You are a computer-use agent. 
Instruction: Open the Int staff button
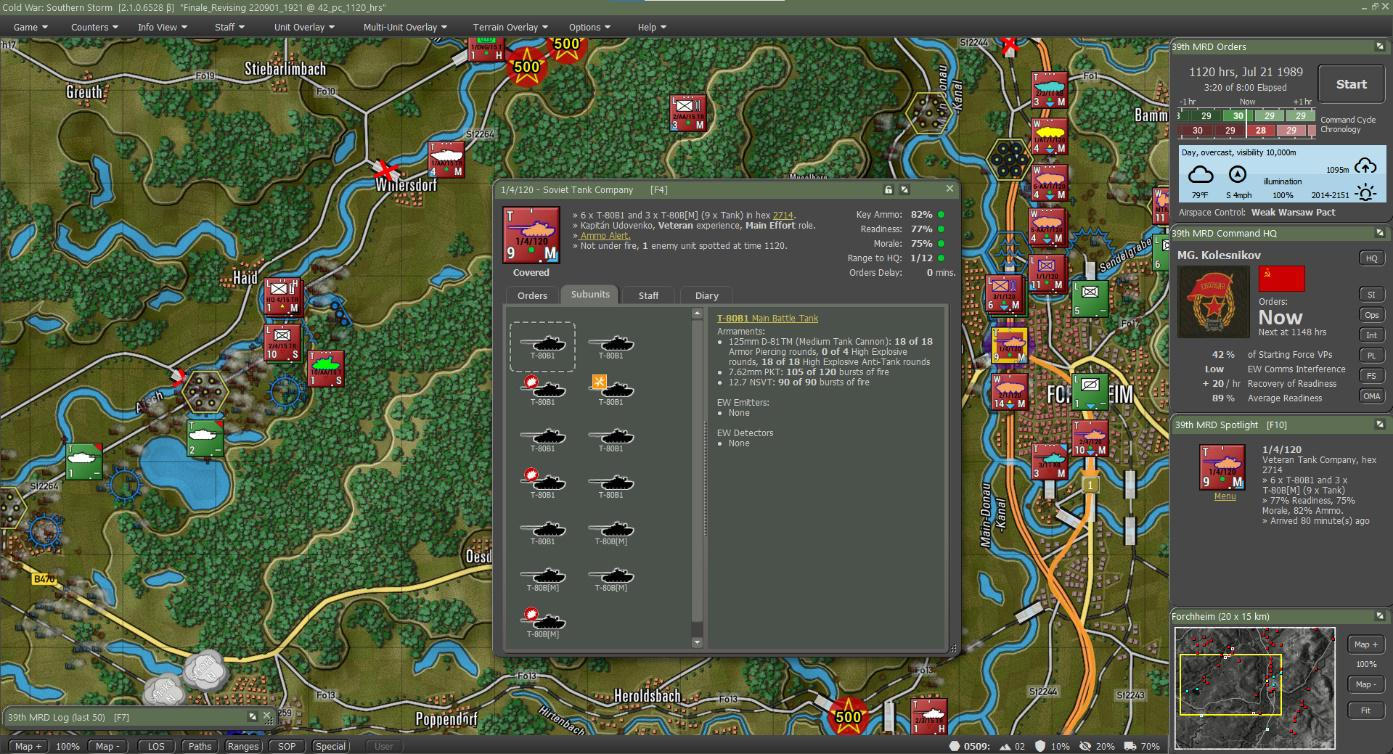[1371, 335]
